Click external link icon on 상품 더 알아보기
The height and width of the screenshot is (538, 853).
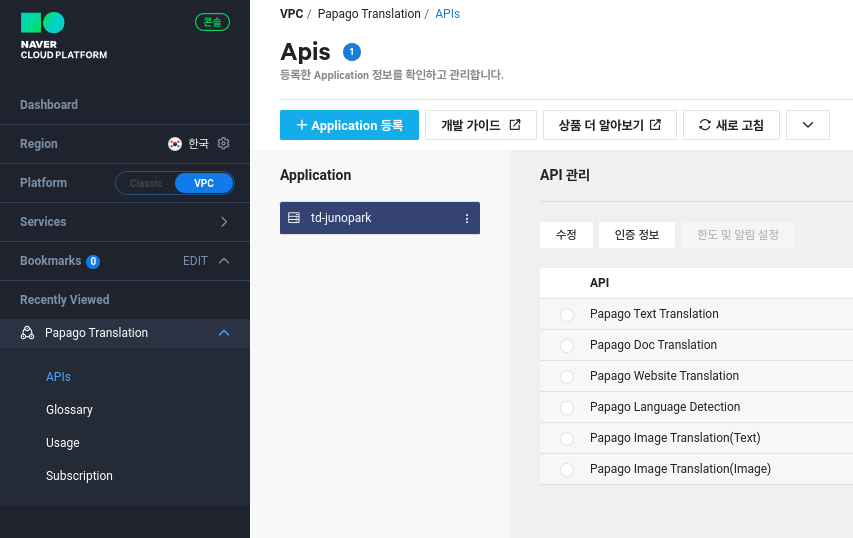coord(656,125)
